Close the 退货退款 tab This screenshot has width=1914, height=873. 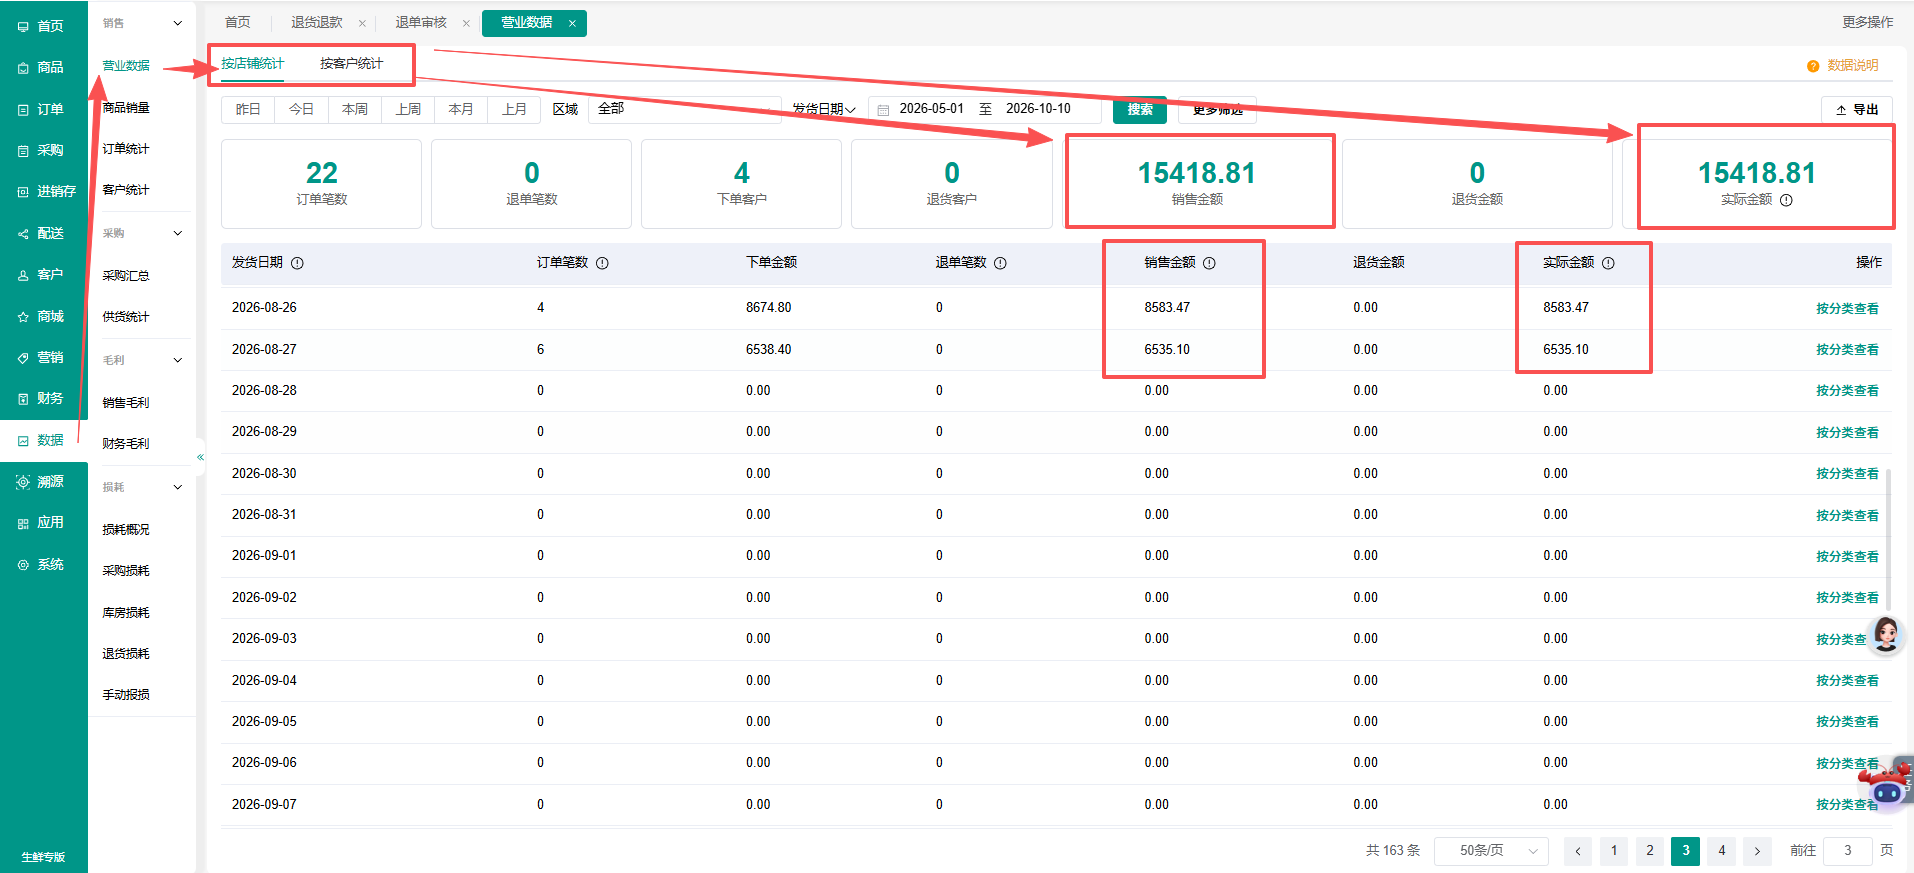tap(362, 23)
